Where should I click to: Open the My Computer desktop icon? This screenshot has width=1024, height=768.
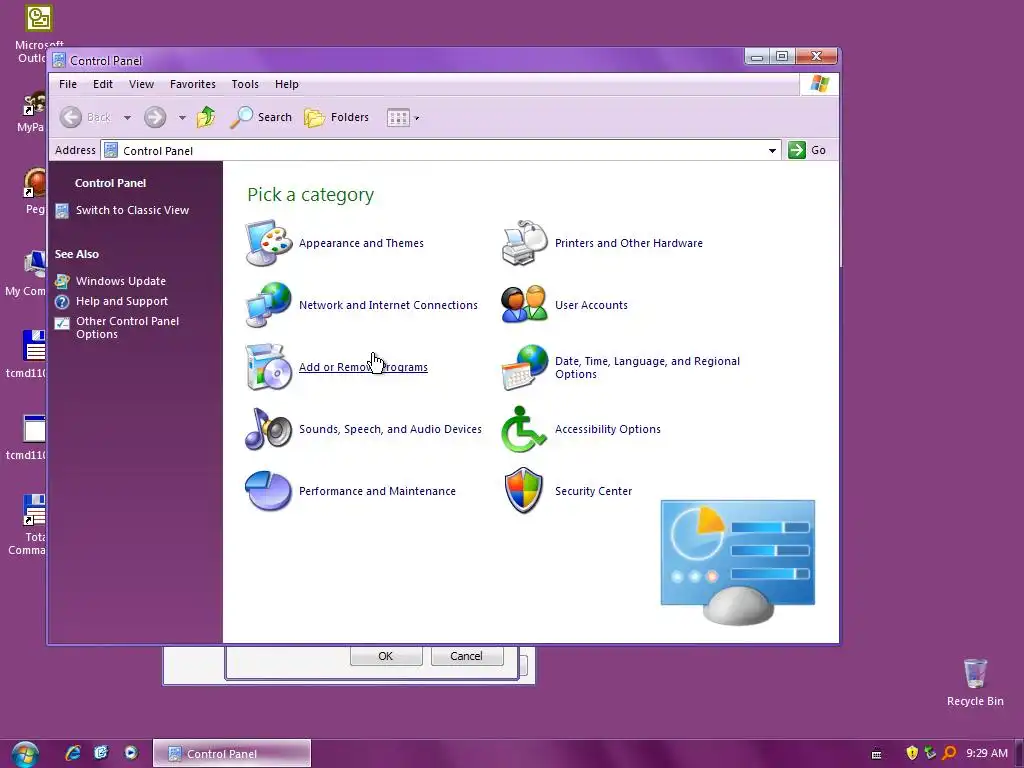(x=26, y=273)
